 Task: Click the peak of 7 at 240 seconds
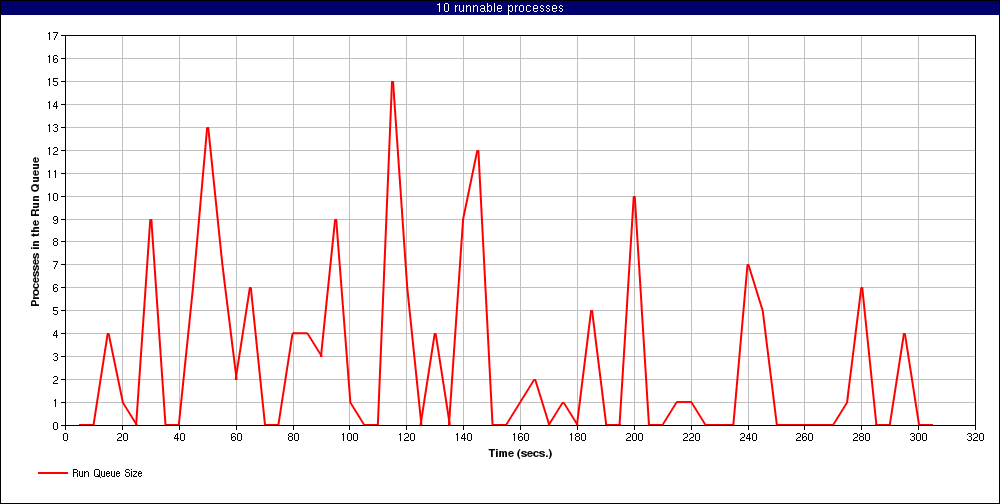click(x=747, y=265)
